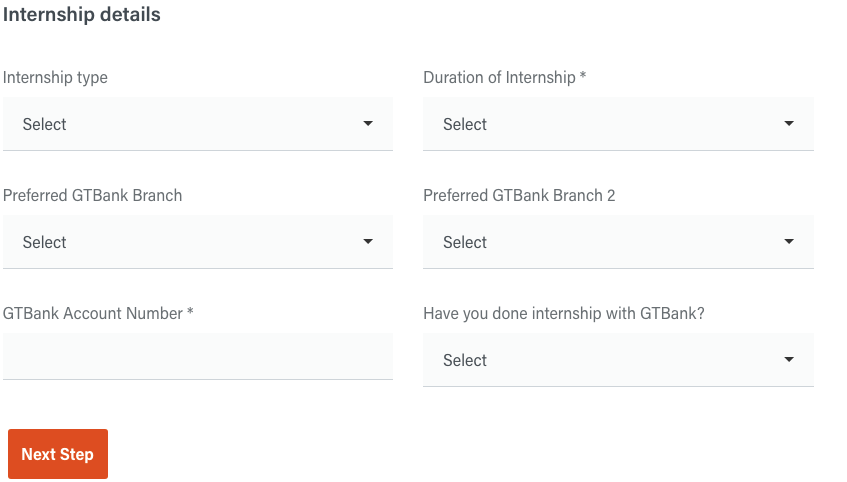Click the Next Step button

[58, 454]
